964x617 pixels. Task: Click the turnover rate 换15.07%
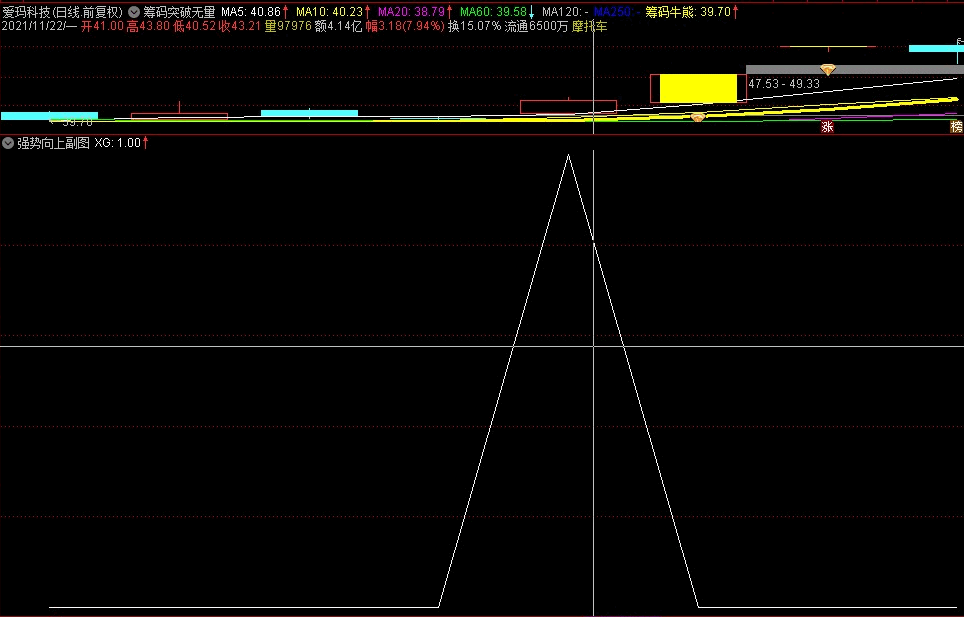(x=474, y=26)
